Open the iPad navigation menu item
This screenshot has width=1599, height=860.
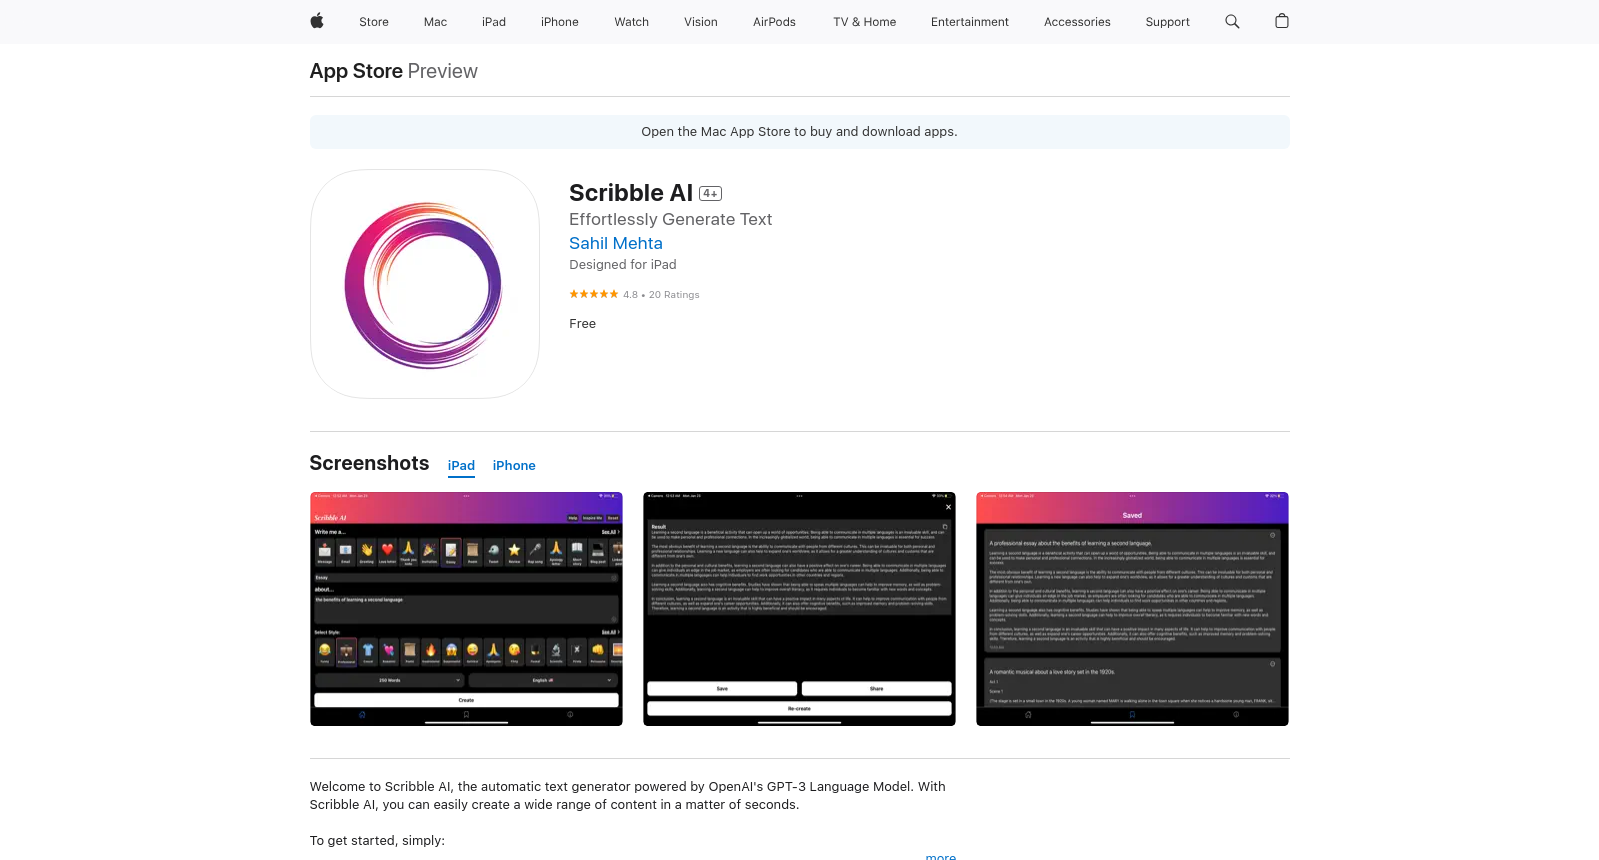point(494,22)
